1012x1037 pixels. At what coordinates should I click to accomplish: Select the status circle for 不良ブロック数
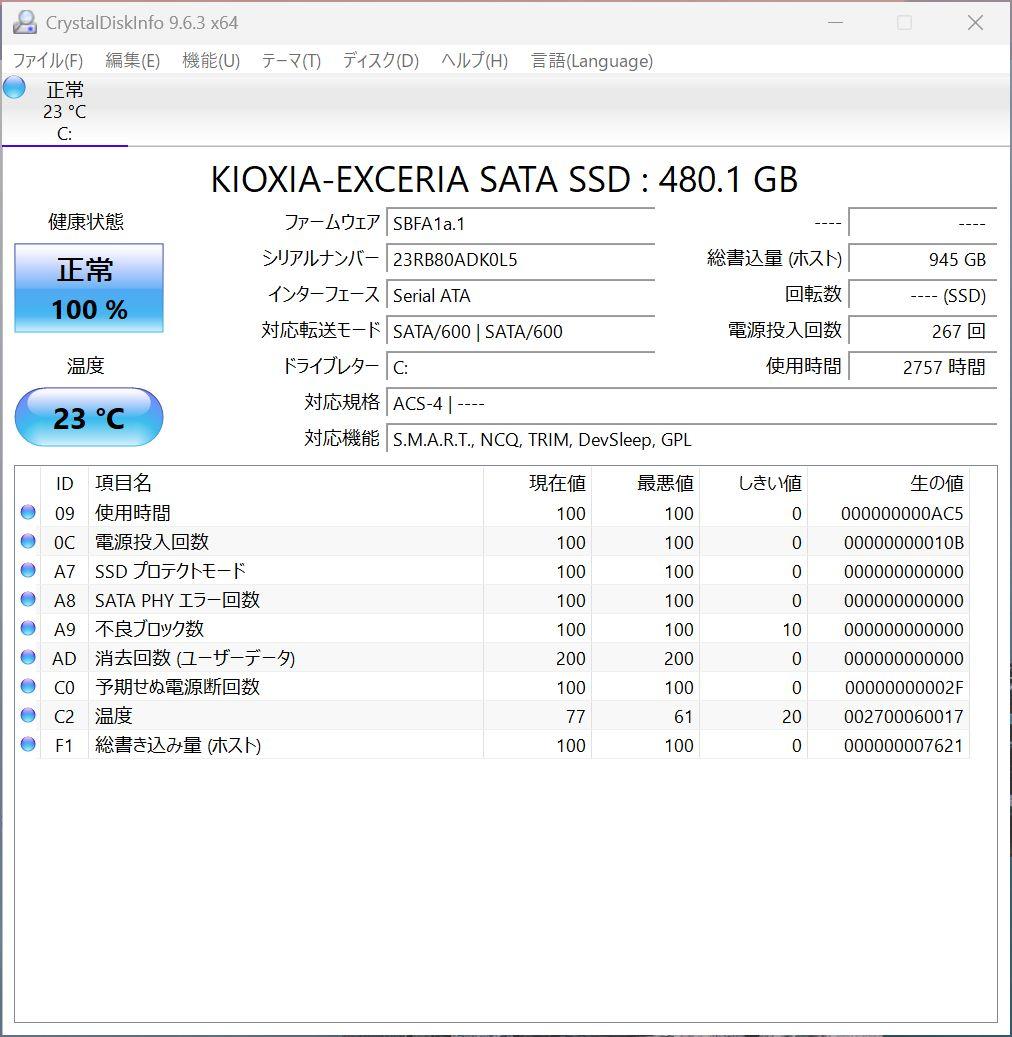28,629
